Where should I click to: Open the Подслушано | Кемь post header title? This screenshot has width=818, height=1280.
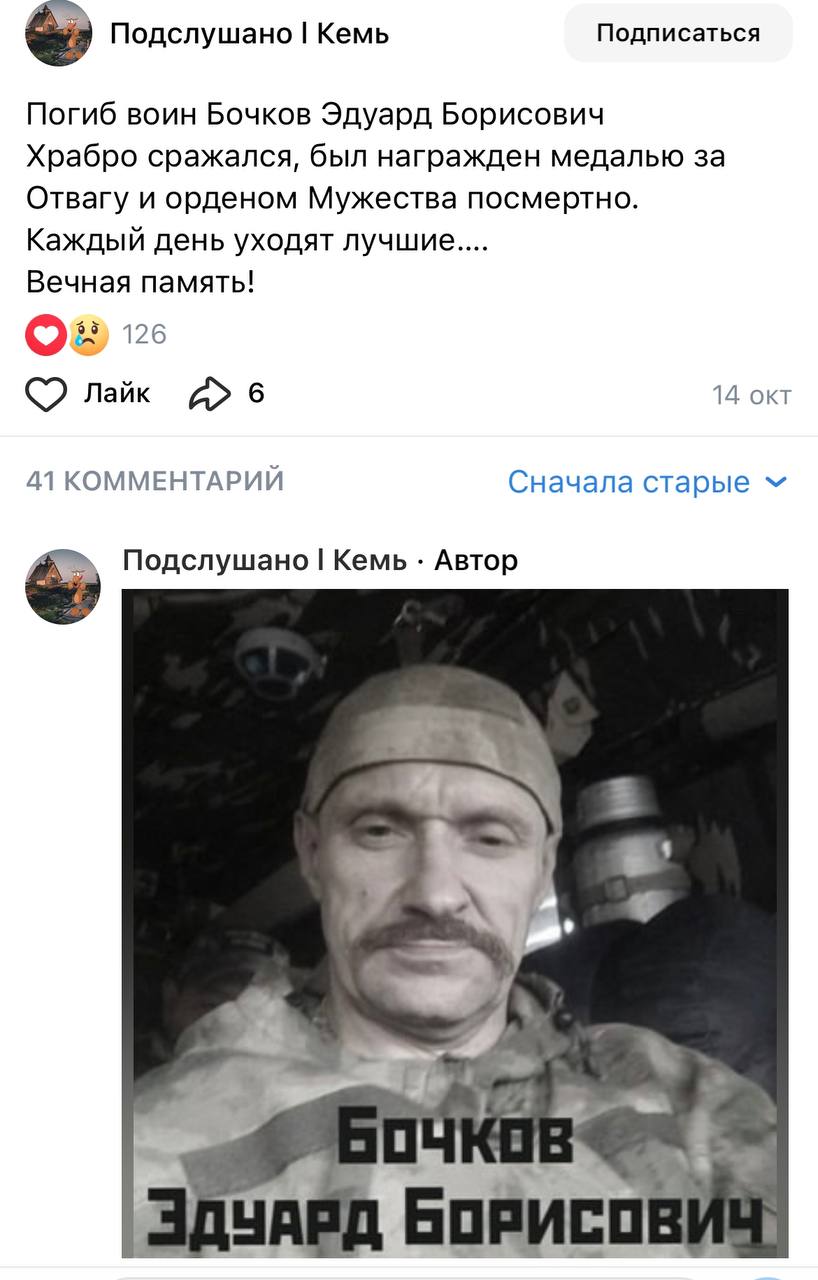click(249, 34)
